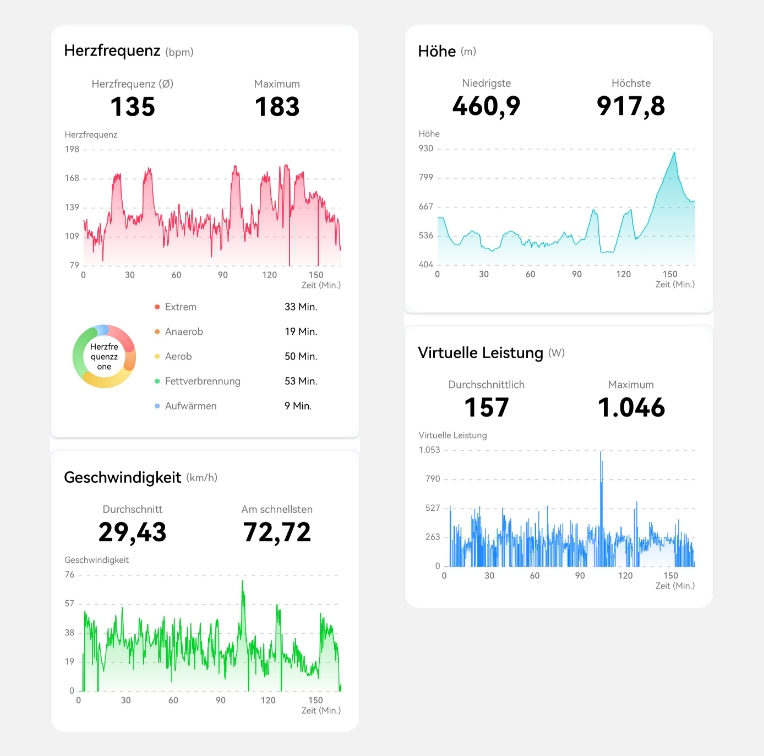Click the Höhe card heading
The width and height of the screenshot is (764, 756).
click(x=437, y=50)
